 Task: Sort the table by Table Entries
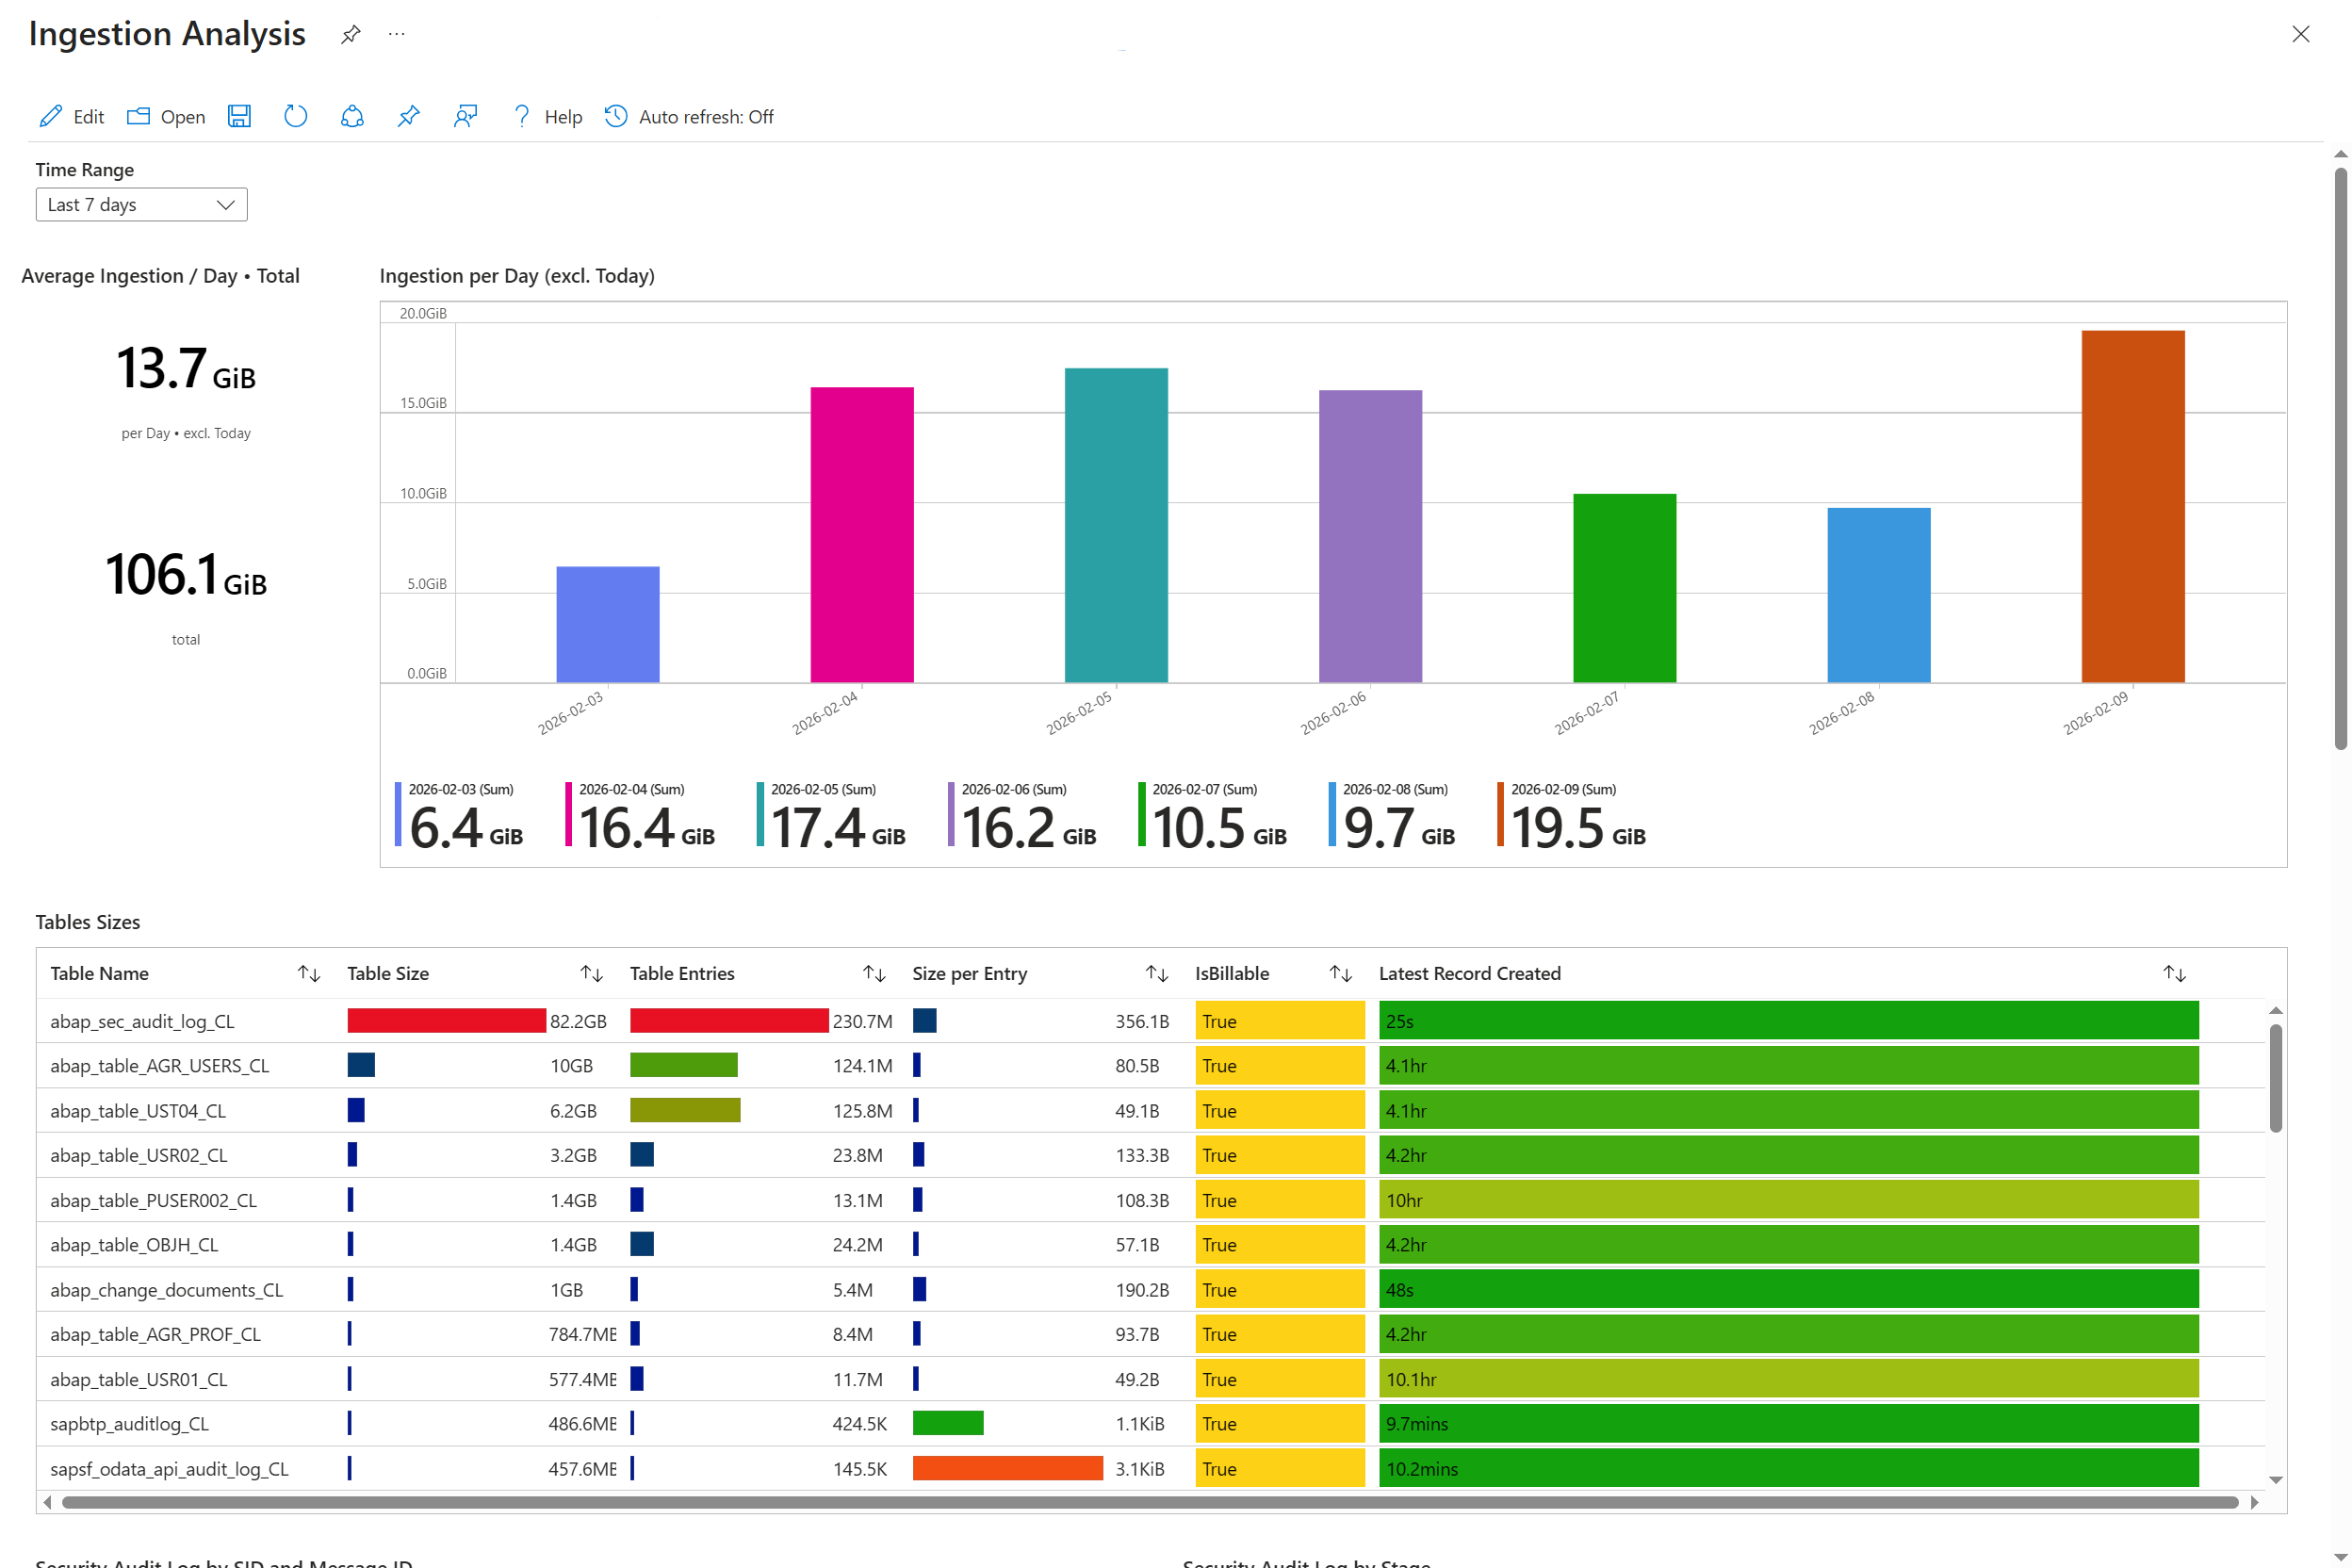pyautogui.click(x=874, y=973)
